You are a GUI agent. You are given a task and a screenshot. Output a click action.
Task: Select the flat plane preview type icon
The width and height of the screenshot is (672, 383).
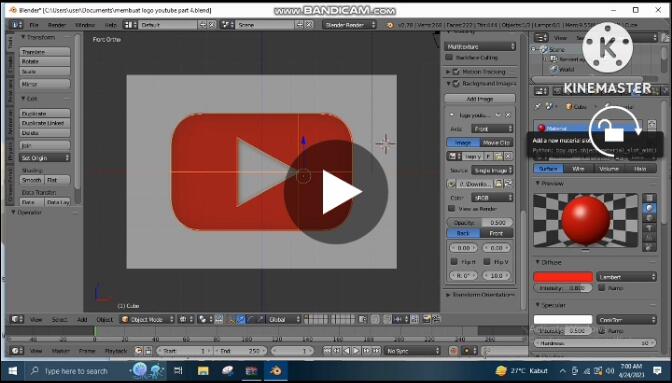[650, 198]
